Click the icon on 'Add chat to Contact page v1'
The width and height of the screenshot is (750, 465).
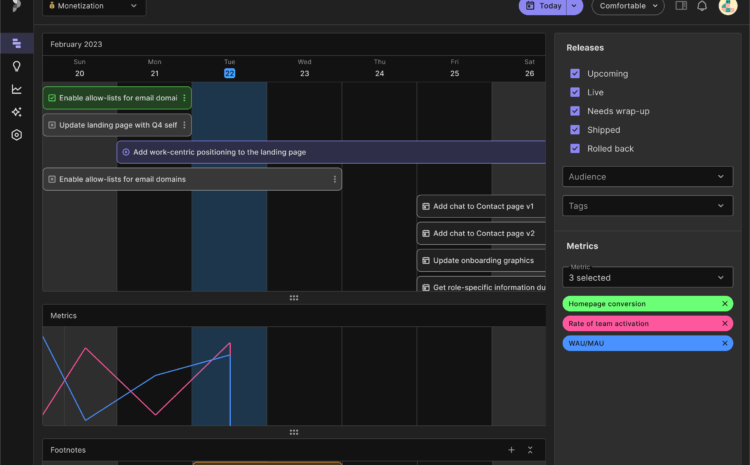click(426, 206)
